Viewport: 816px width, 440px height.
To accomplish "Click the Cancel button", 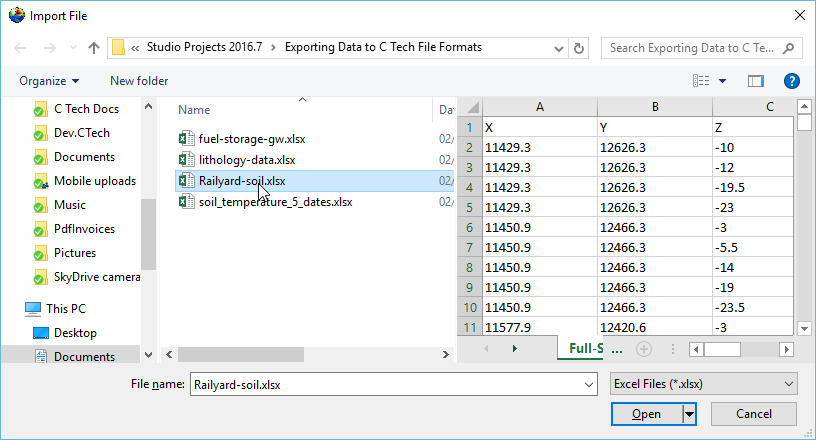I will (753, 414).
